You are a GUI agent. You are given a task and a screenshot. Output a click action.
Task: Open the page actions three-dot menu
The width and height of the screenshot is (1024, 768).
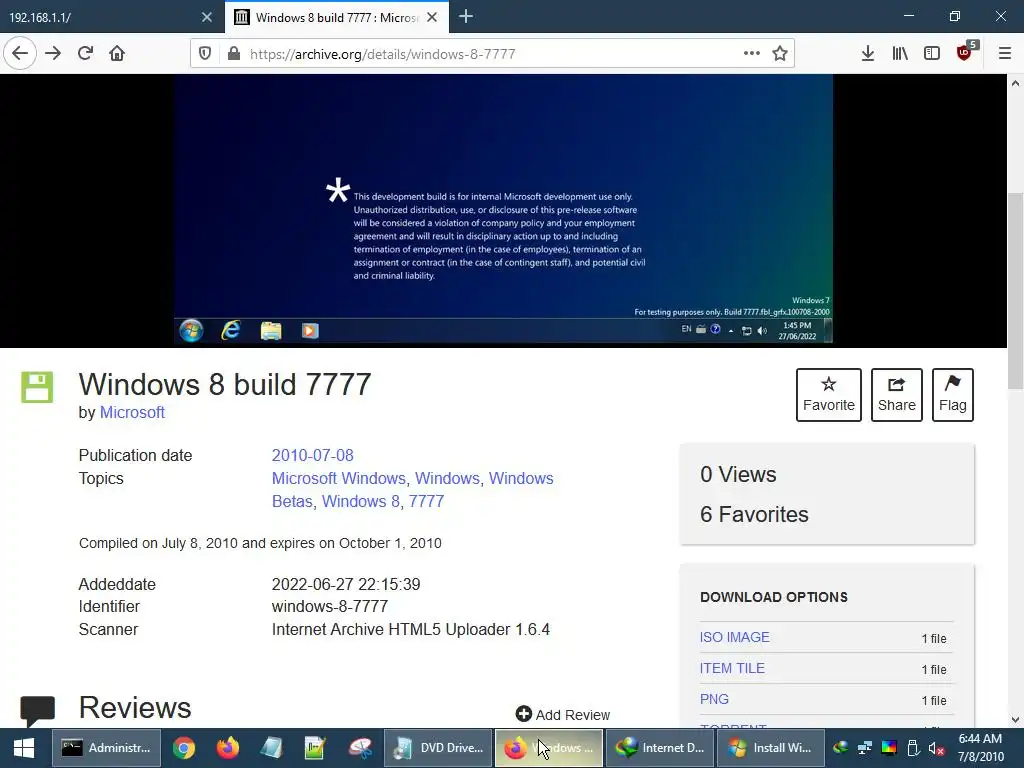coord(752,53)
